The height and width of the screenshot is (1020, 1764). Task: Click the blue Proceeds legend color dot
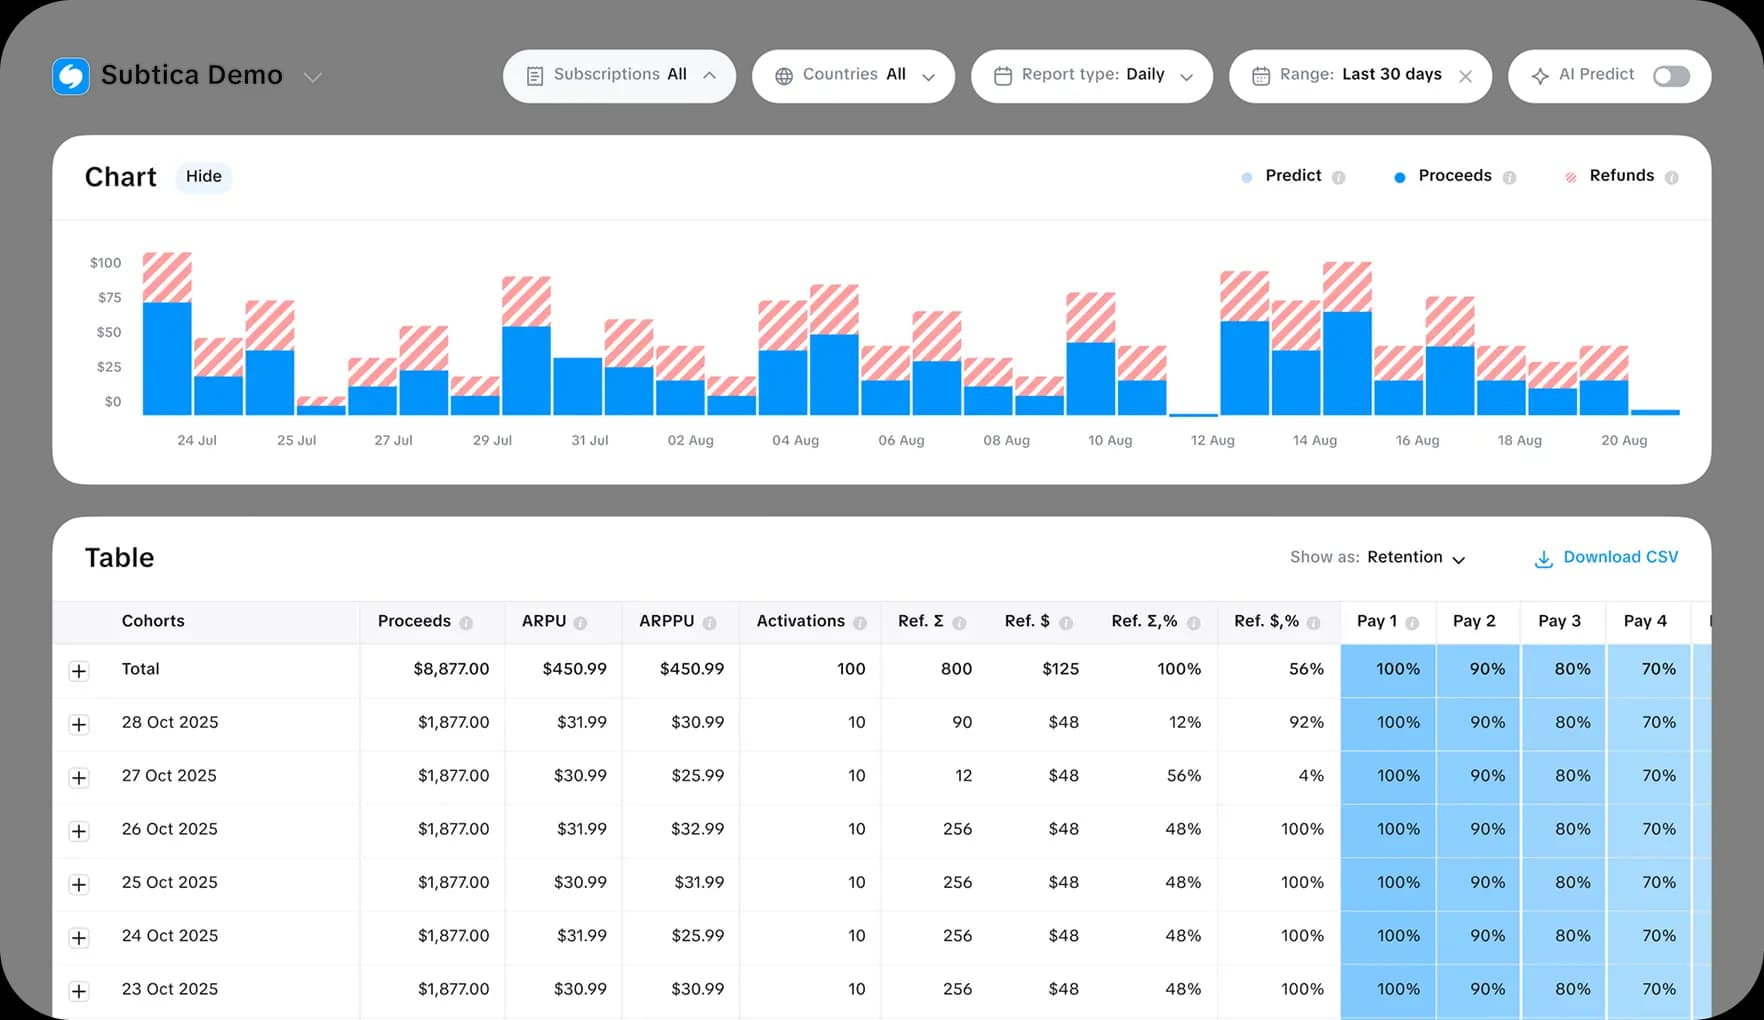point(1399,176)
